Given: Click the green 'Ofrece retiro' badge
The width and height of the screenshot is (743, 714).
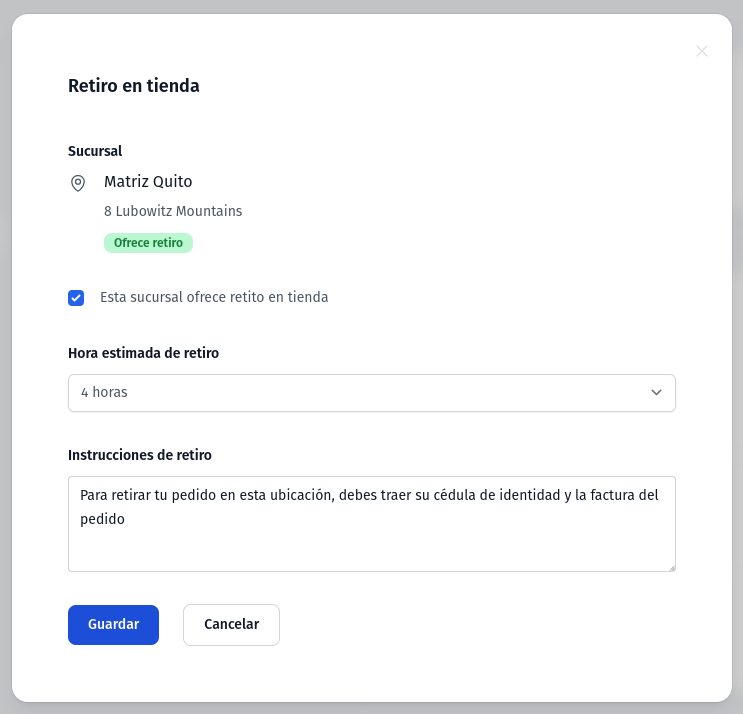Looking at the screenshot, I should coord(148,243).
